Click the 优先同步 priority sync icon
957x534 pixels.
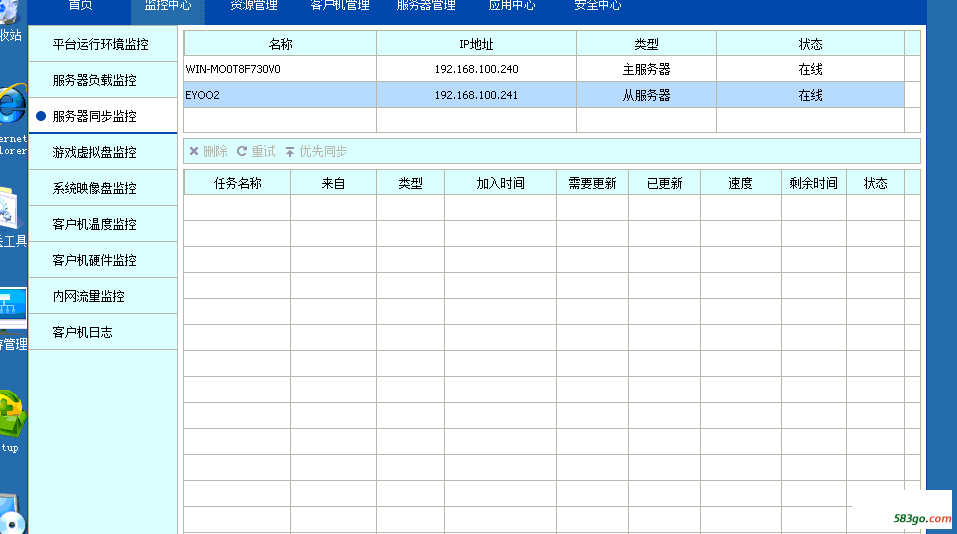pos(290,151)
